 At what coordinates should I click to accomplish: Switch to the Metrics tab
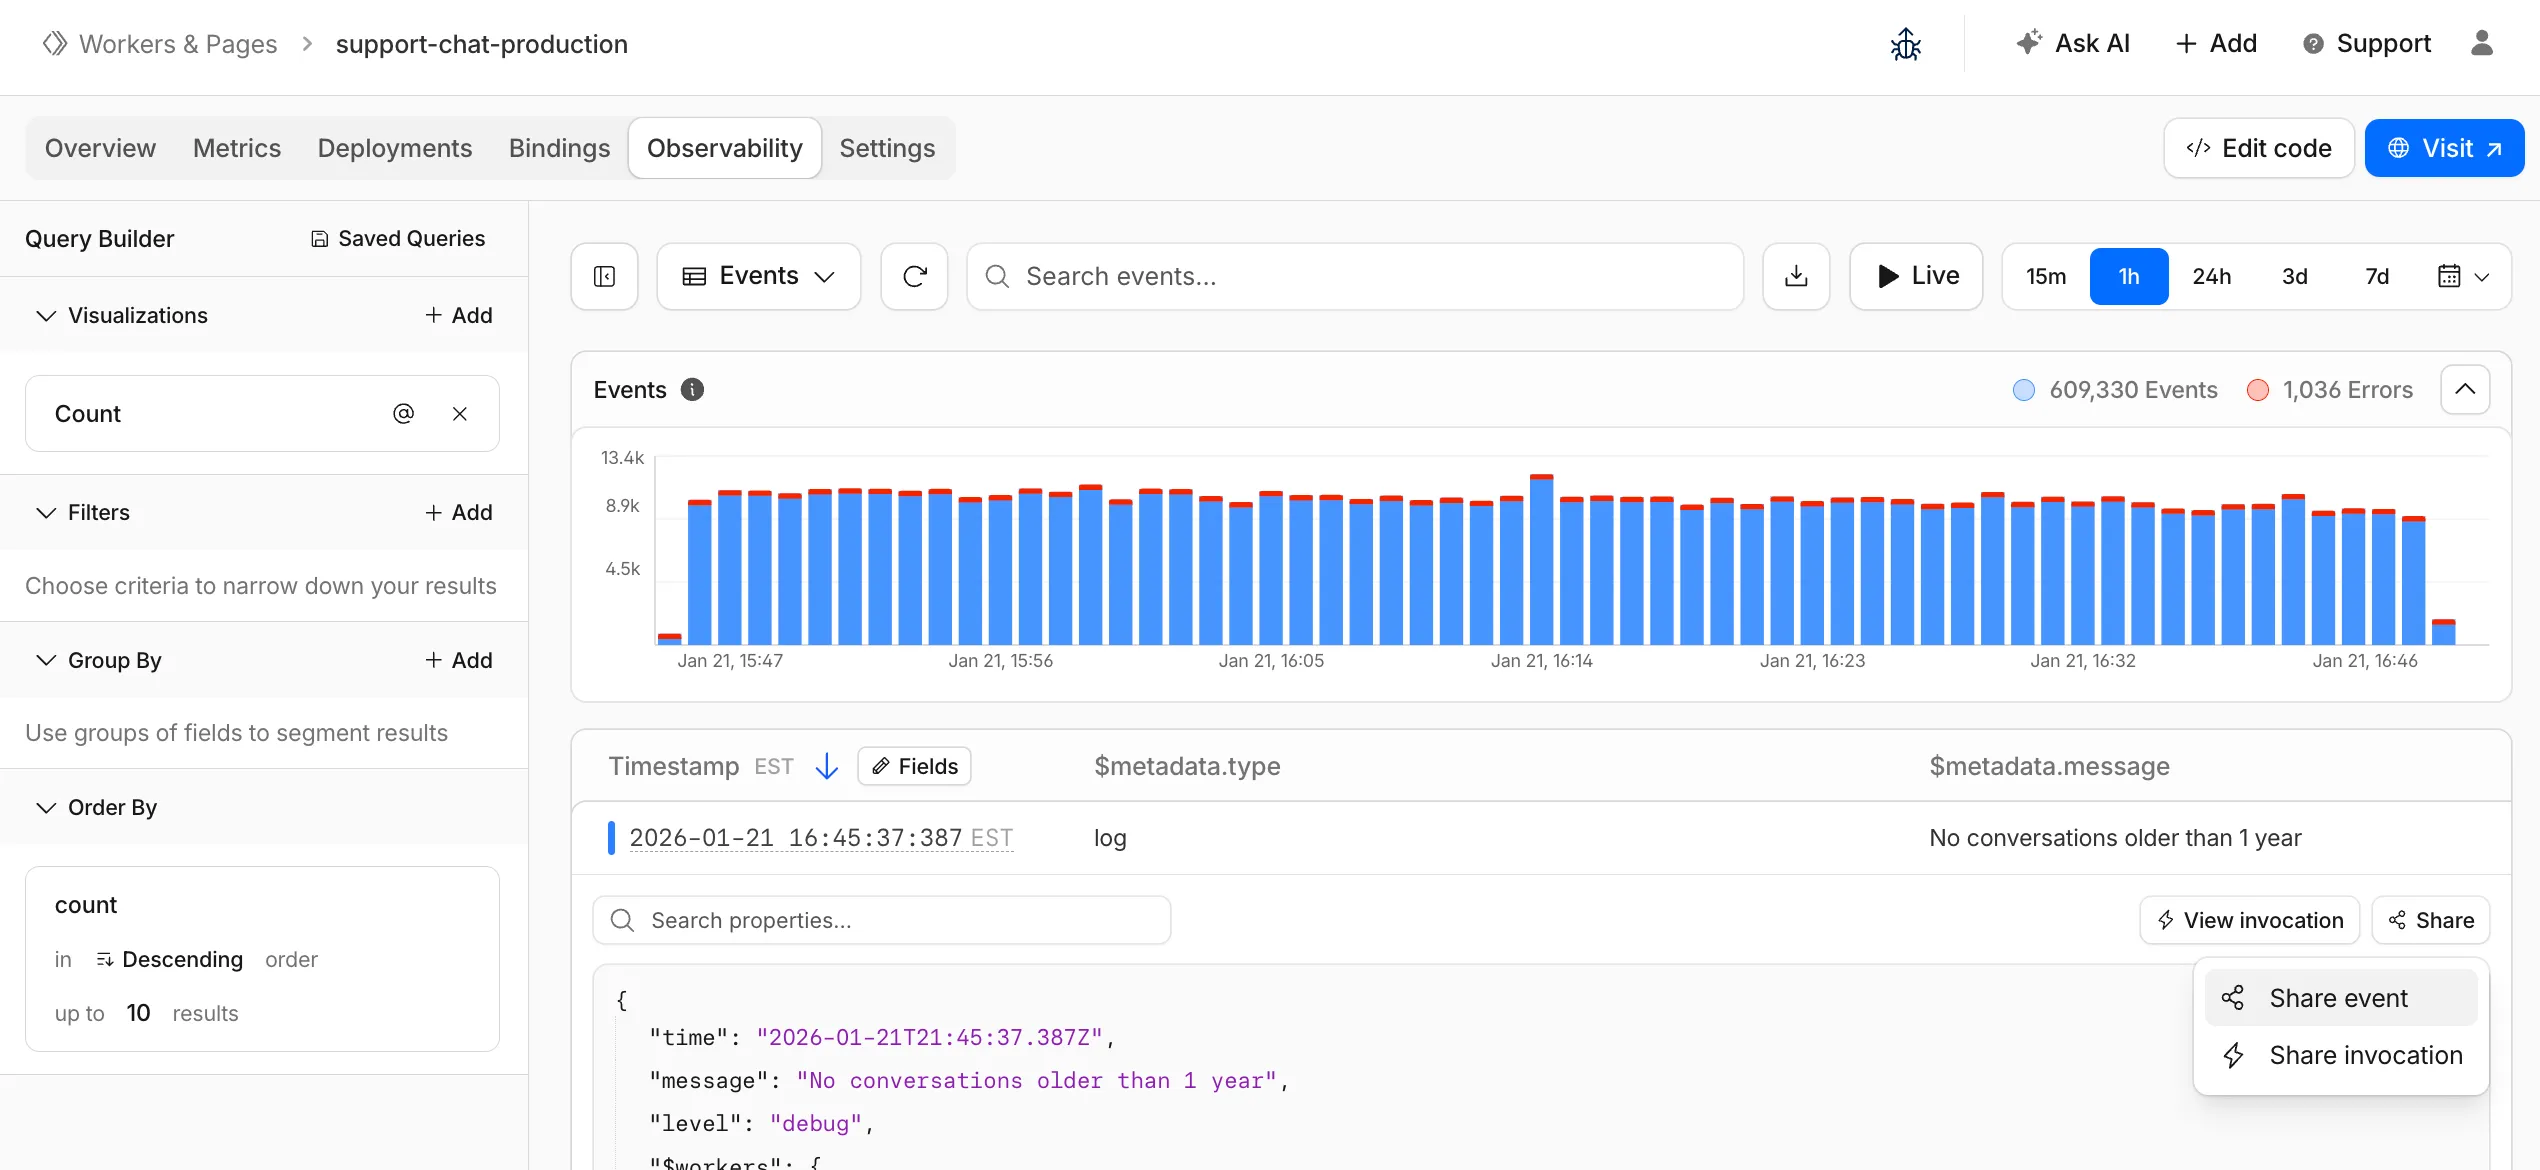(x=237, y=147)
